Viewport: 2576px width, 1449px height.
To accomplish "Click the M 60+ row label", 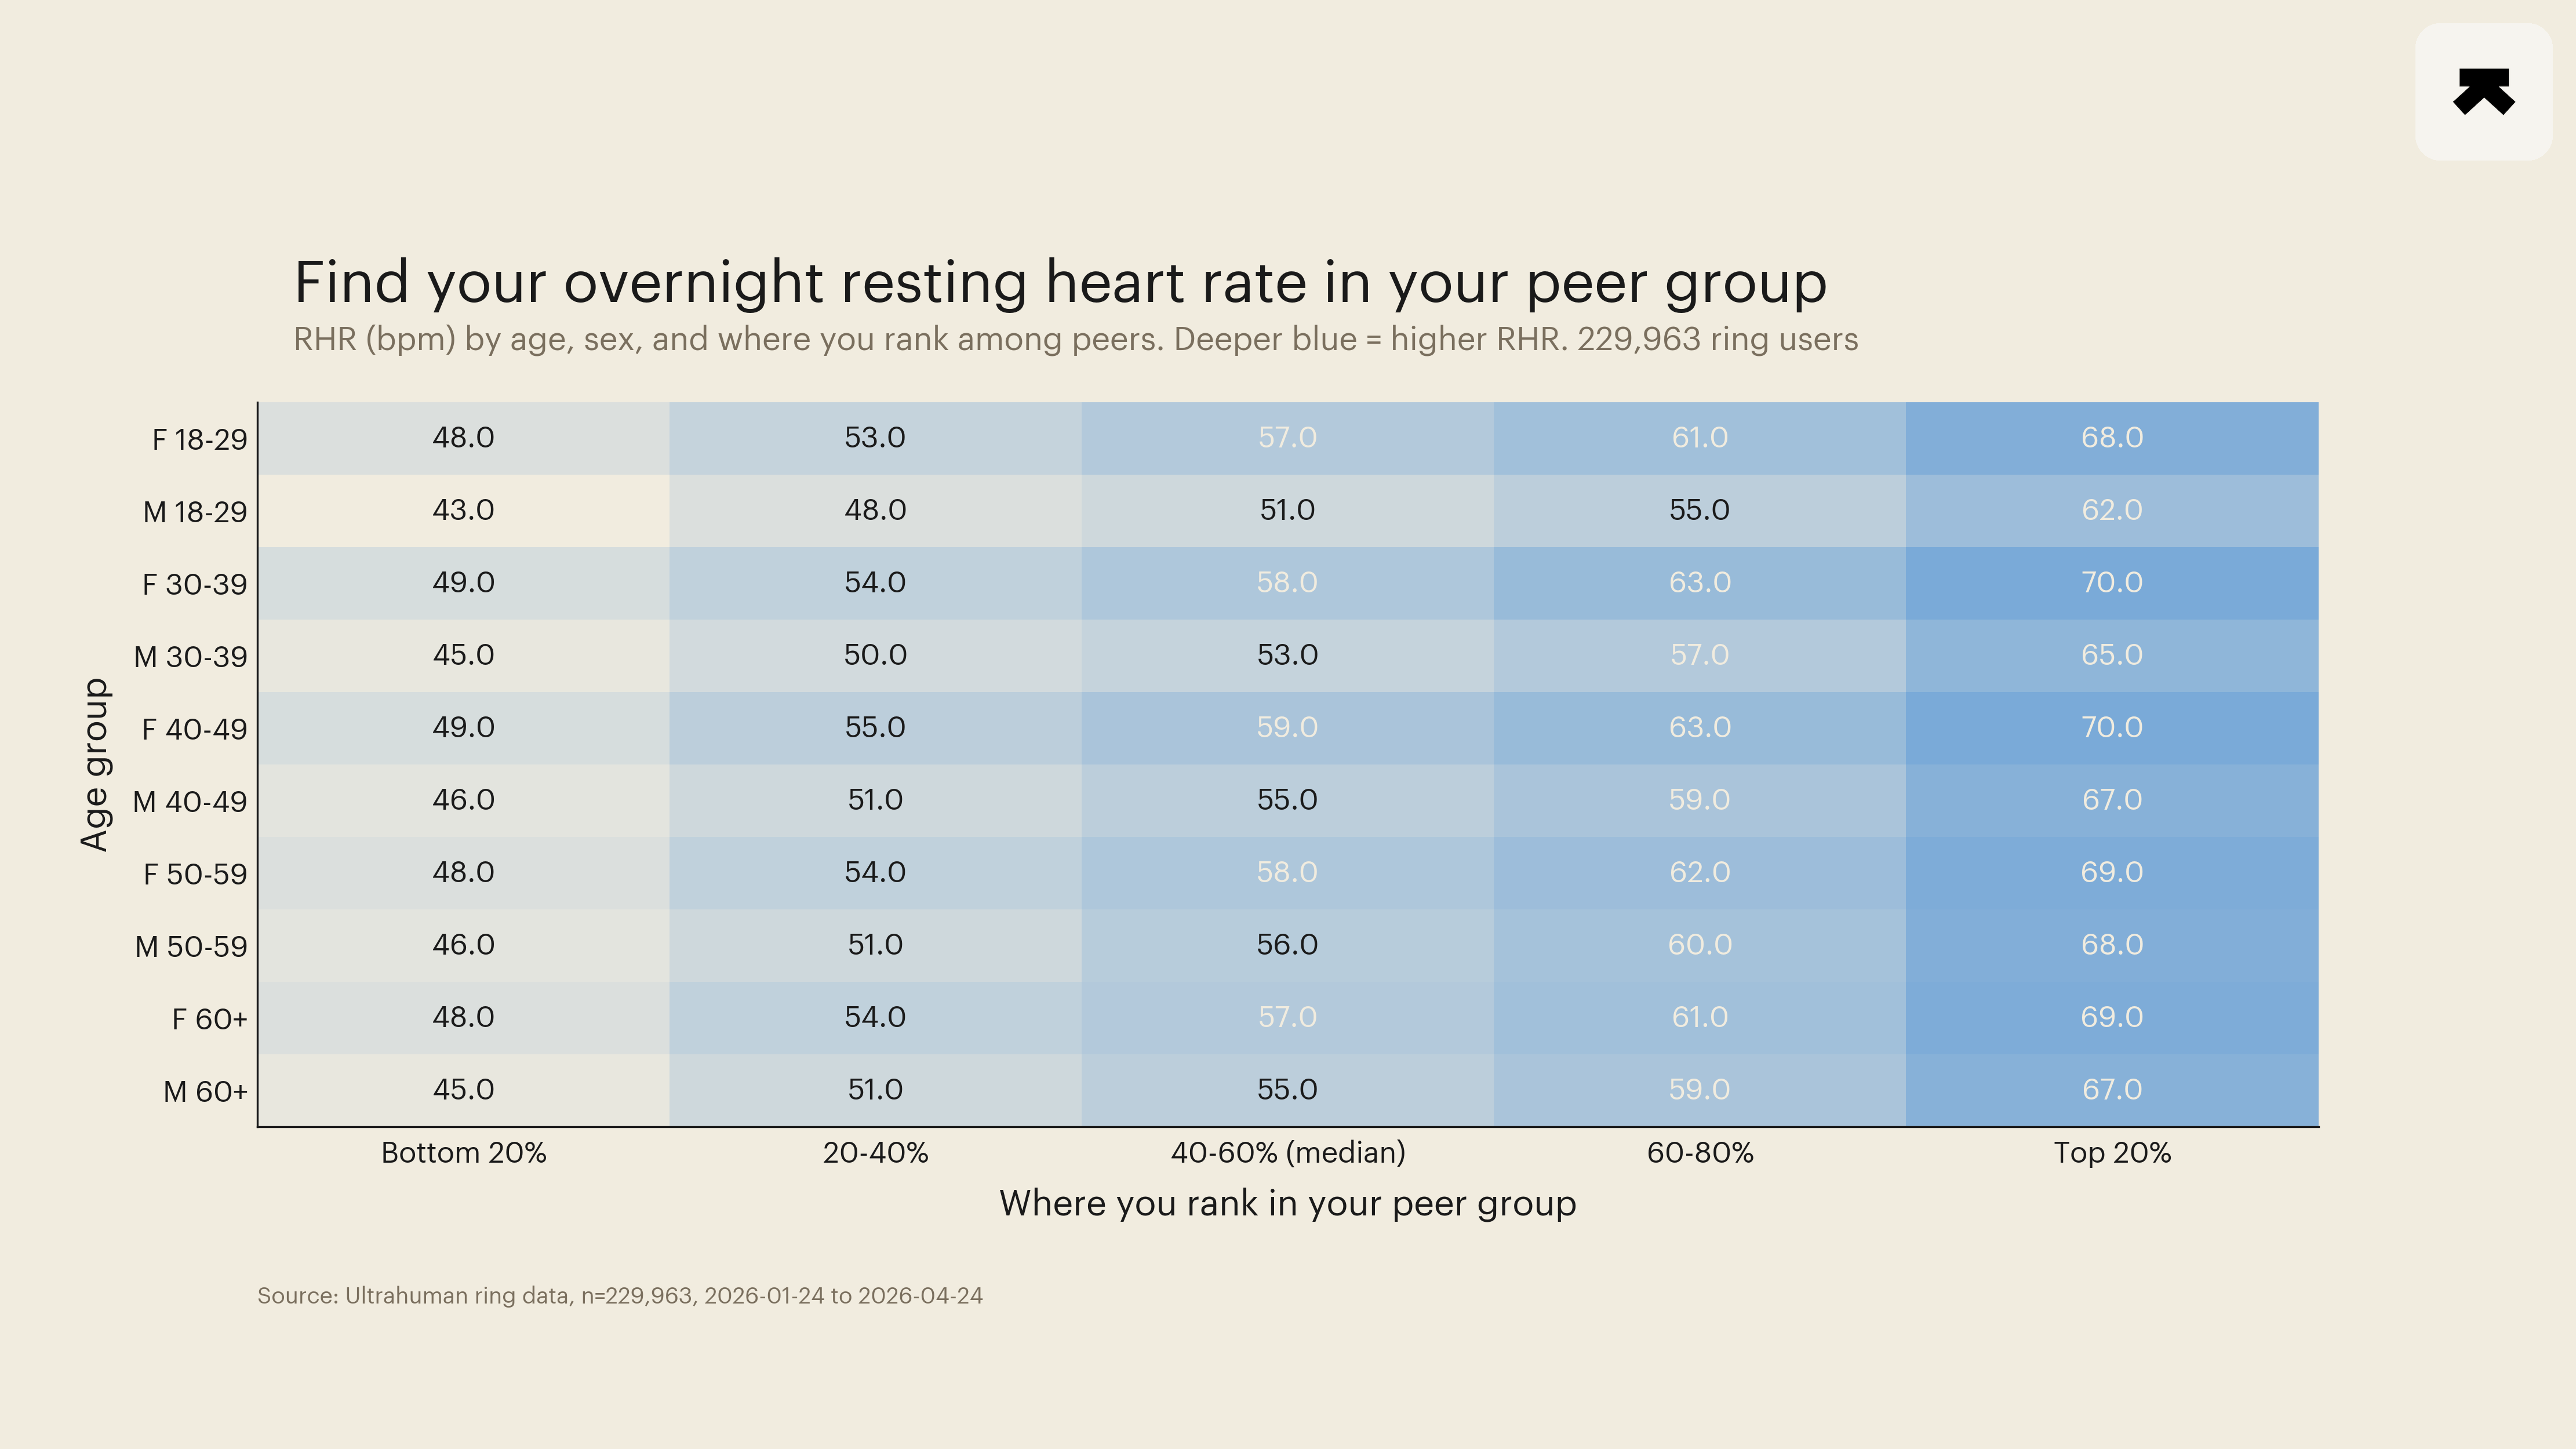I will point(205,1092).
